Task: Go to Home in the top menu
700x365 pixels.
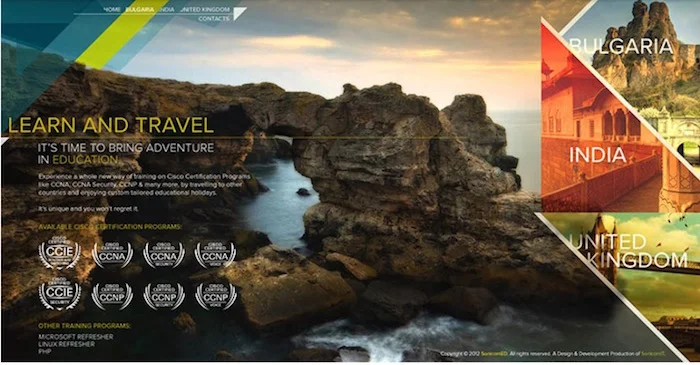Action: (x=112, y=9)
